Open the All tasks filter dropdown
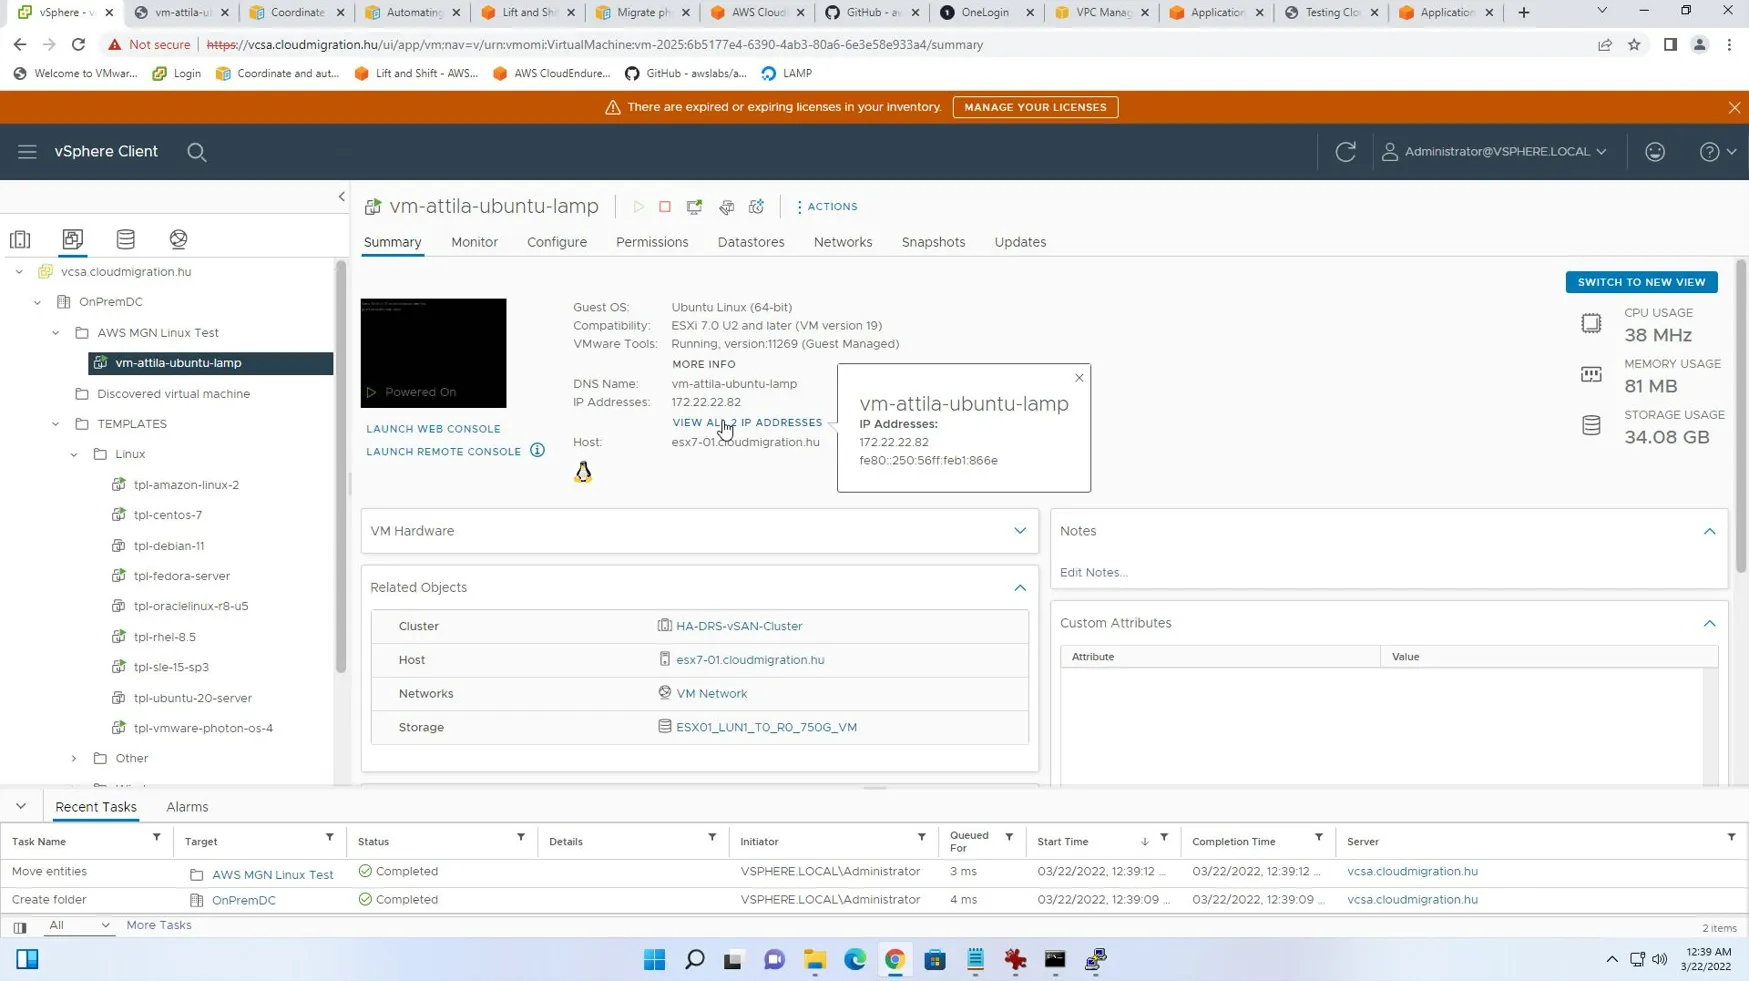Screen dimensions: 1749x981 pos(79,925)
